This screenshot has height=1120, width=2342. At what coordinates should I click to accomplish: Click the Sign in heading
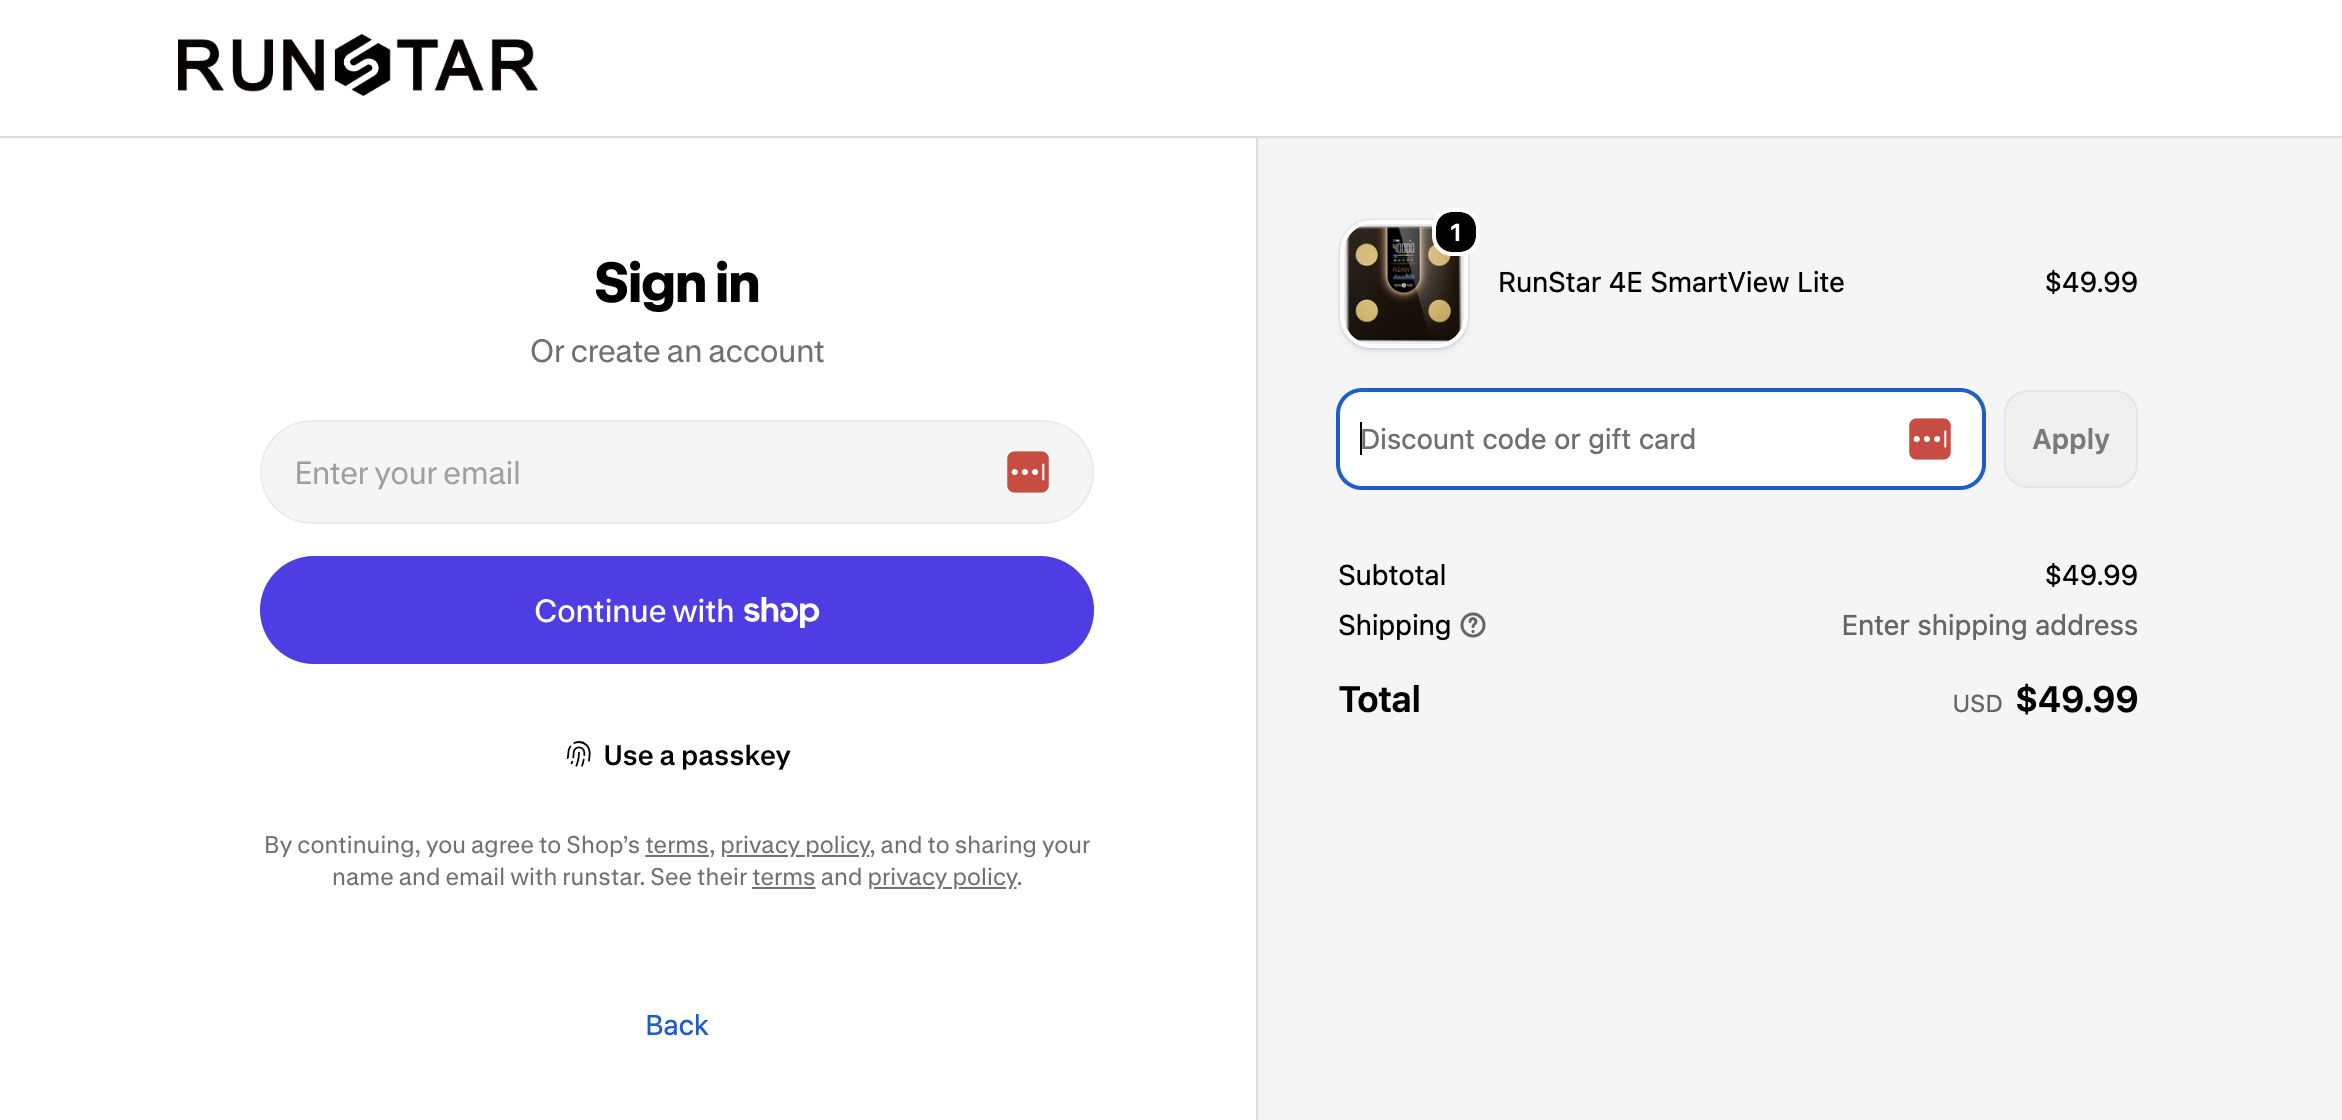tap(677, 283)
